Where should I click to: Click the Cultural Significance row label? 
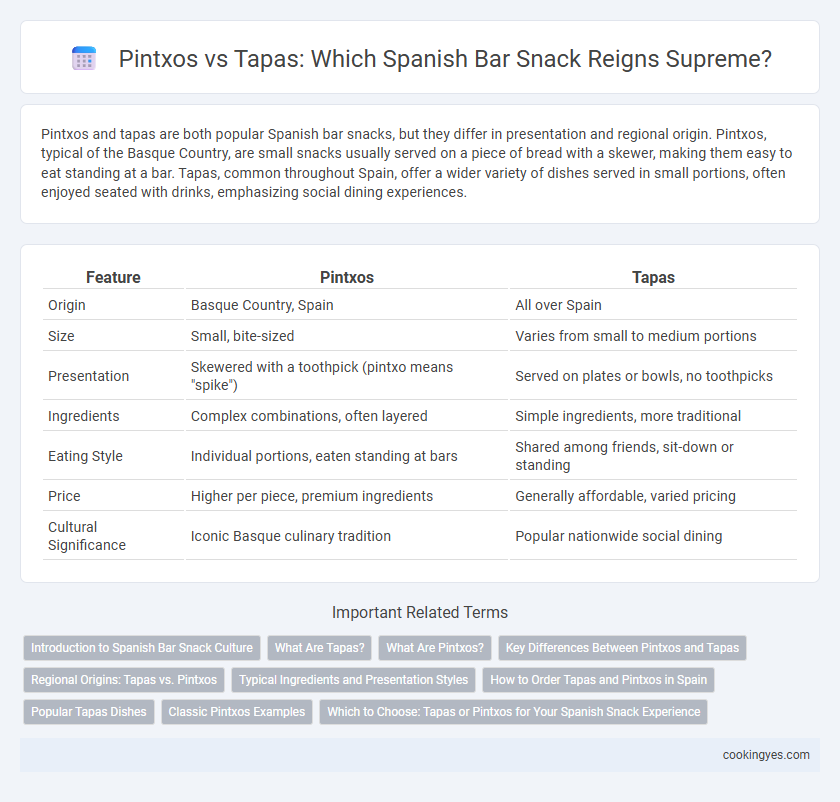point(87,536)
